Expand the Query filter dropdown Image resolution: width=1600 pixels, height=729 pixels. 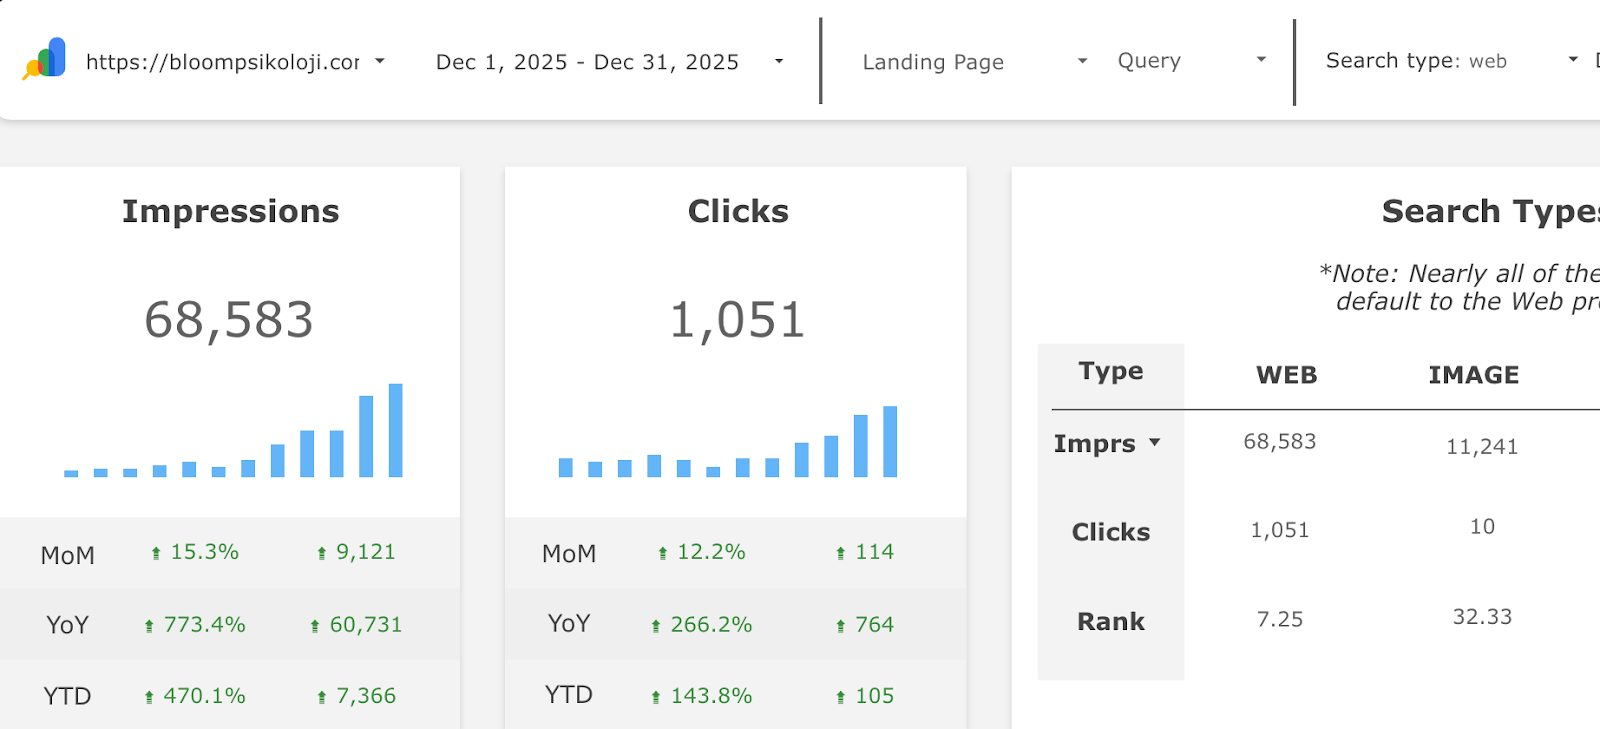click(1261, 60)
